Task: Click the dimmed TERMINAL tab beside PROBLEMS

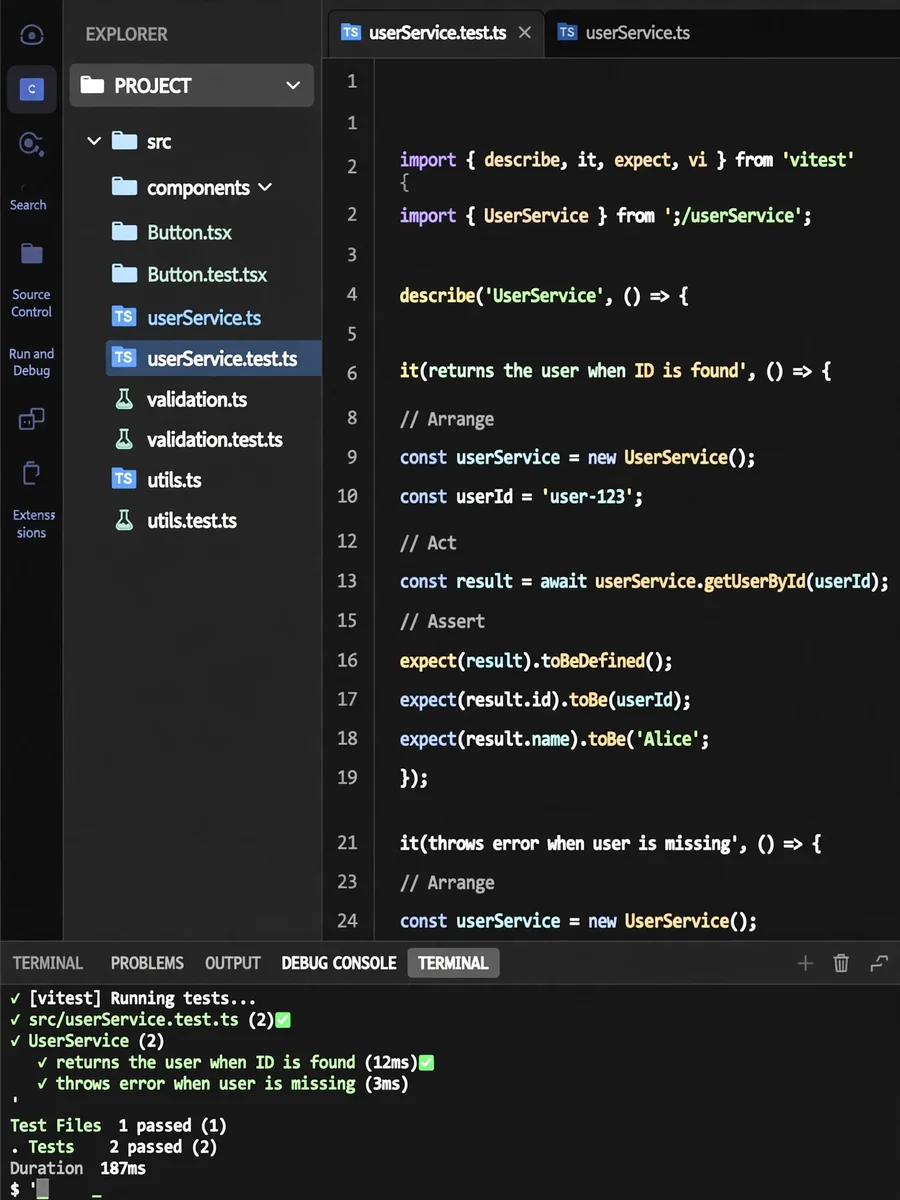Action: tap(47, 963)
